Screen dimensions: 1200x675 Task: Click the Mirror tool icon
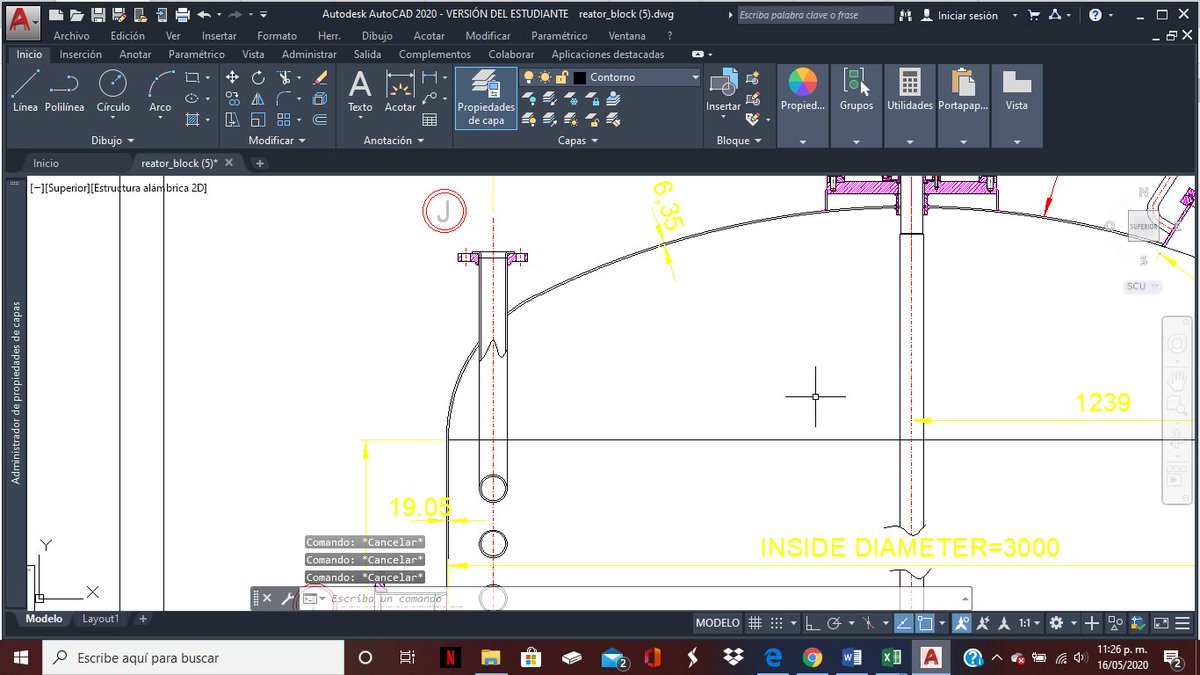coord(258,99)
